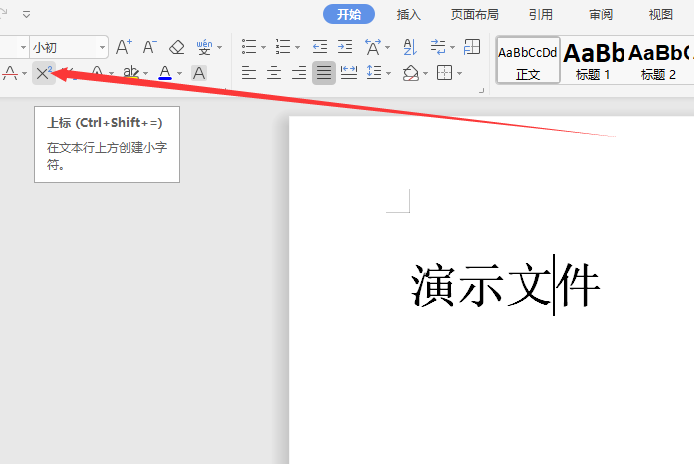
Task: Open the 页面布局 ribbon tab
Action: click(474, 15)
